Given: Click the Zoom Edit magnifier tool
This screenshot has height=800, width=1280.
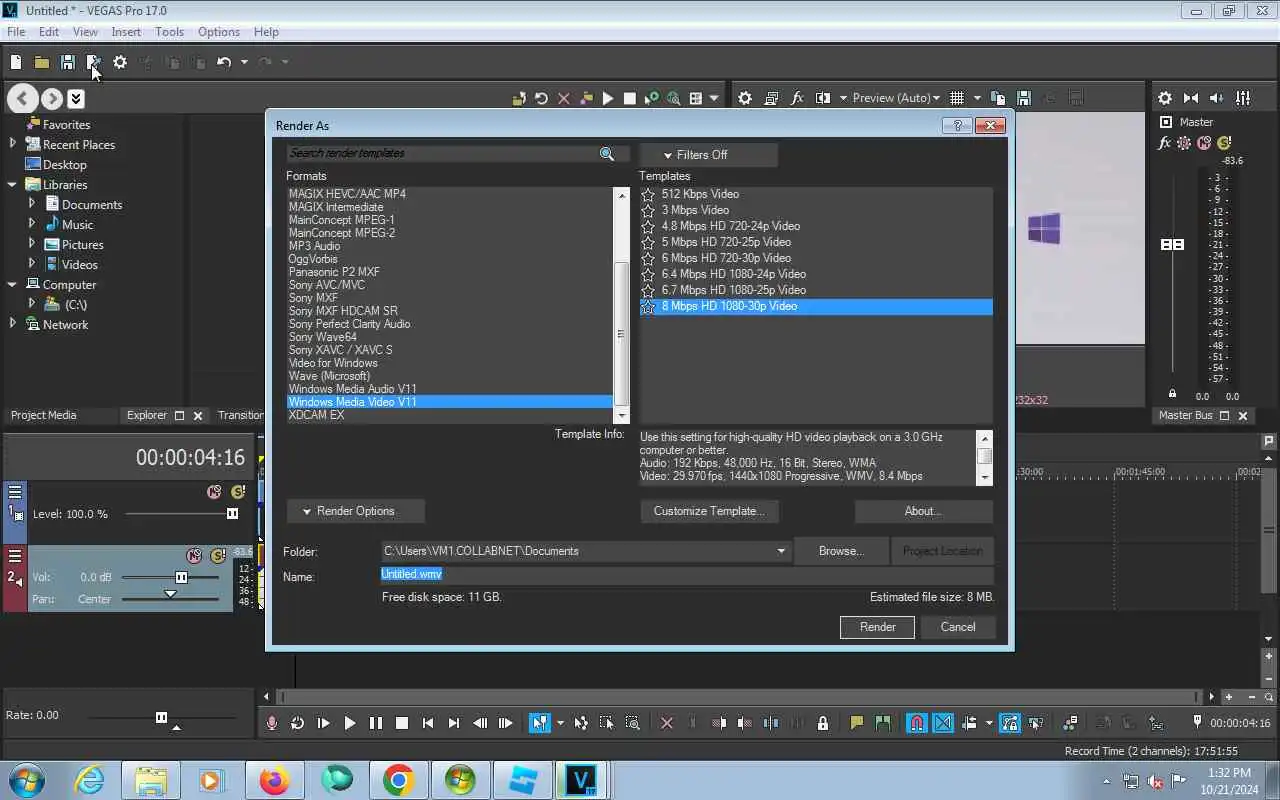Looking at the screenshot, I should [632, 723].
